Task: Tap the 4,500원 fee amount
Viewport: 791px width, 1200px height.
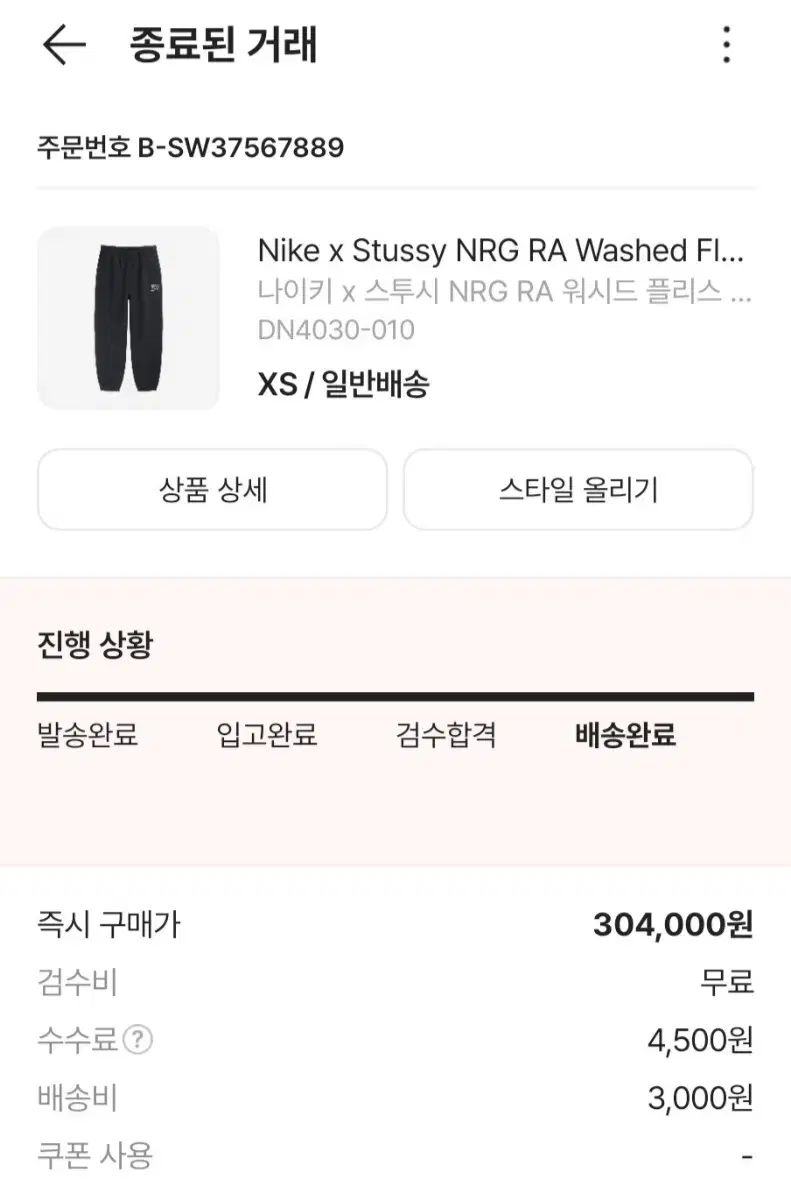Action: click(x=699, y=1041)
